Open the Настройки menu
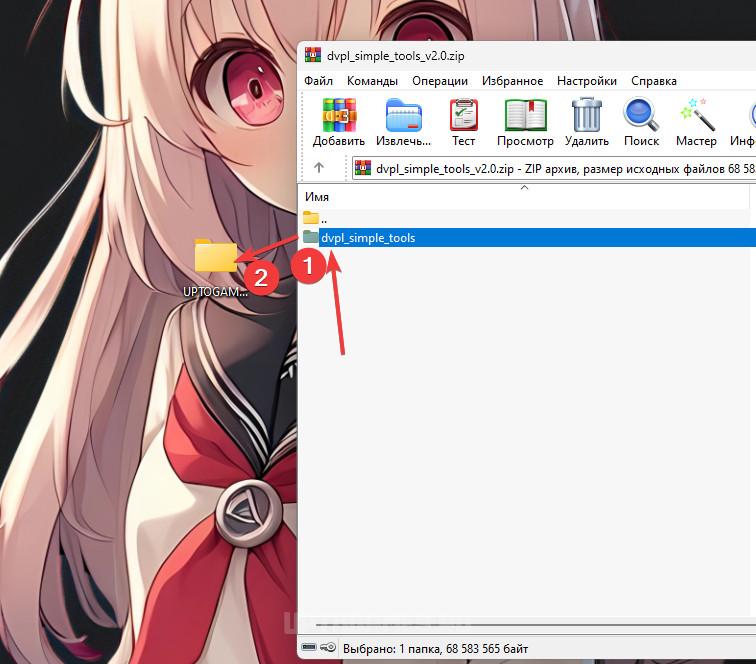The image size is (756, 664). [587, 81]
